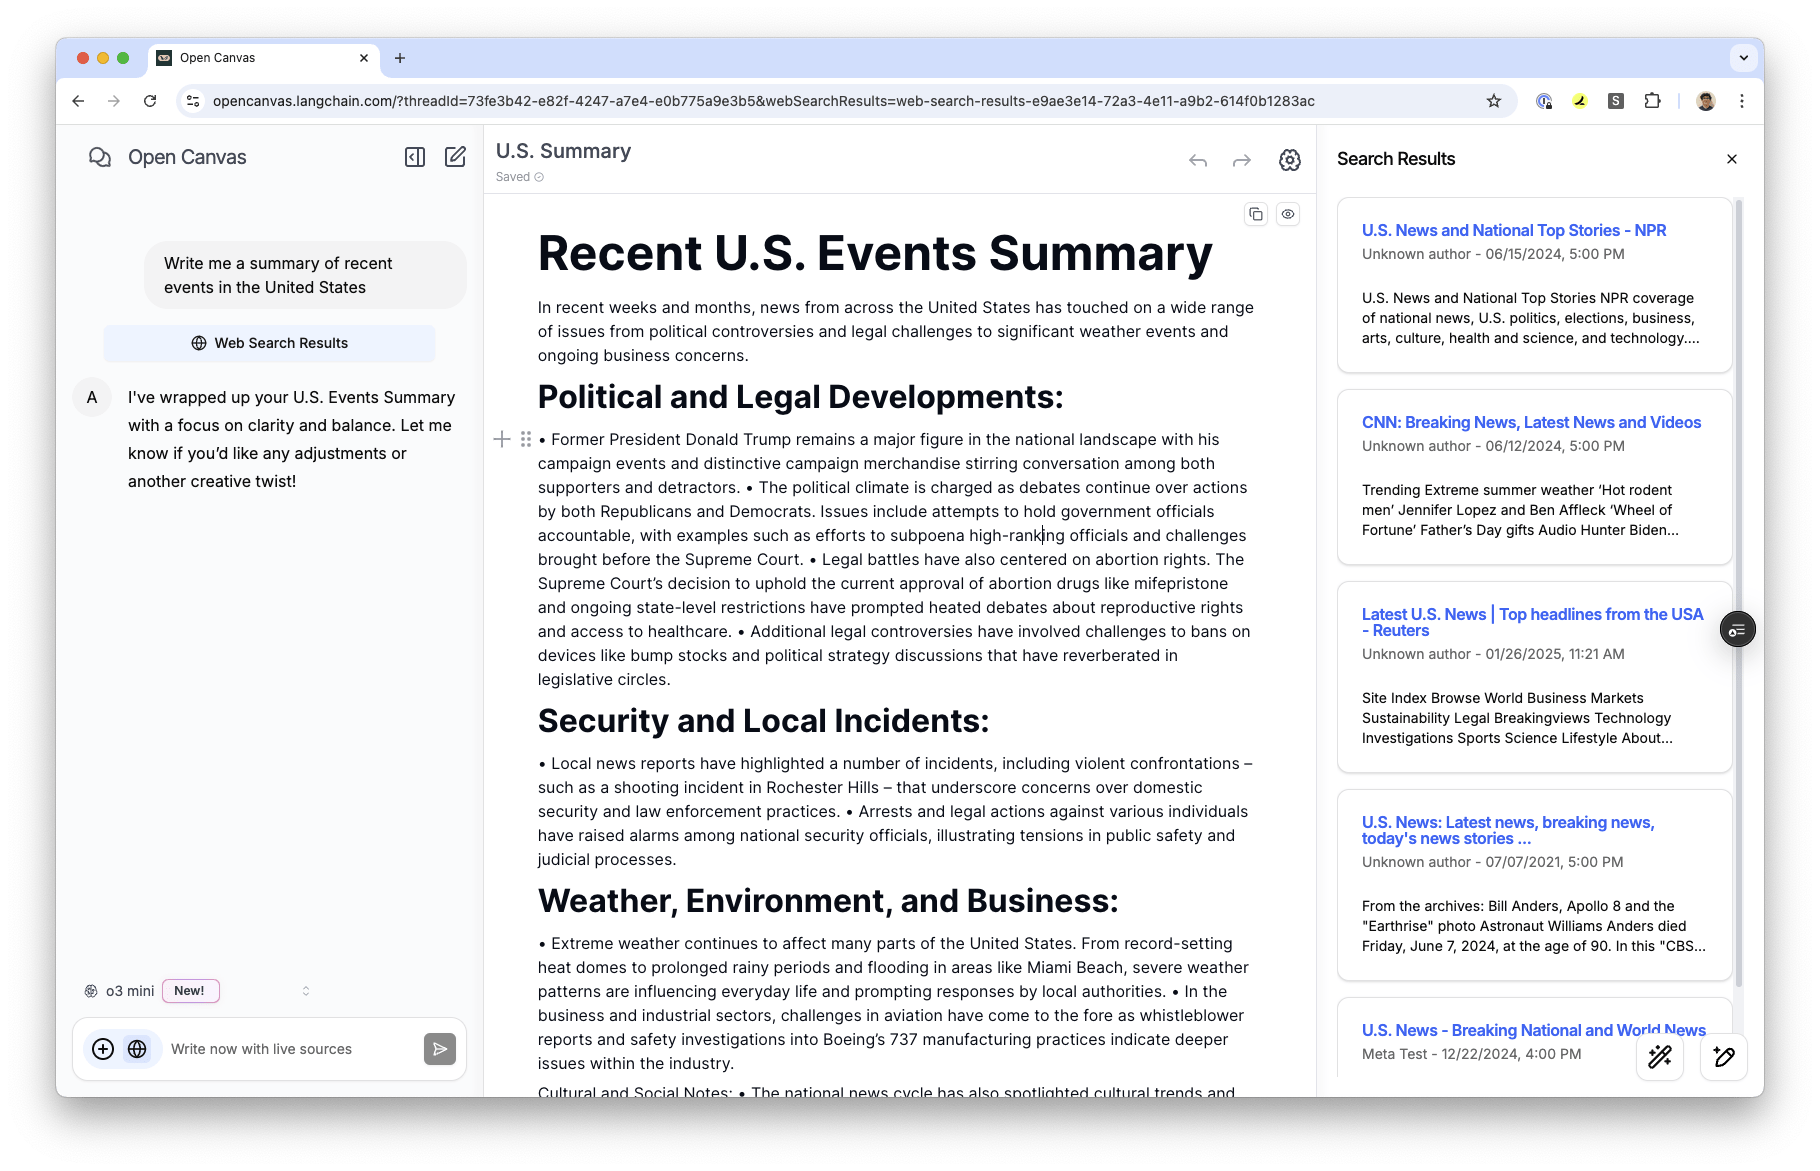The width and height of the screenshot is (1820, 1171).
Task: Click the Political and Legal Developments heading
Action: (x=800, y=397)
